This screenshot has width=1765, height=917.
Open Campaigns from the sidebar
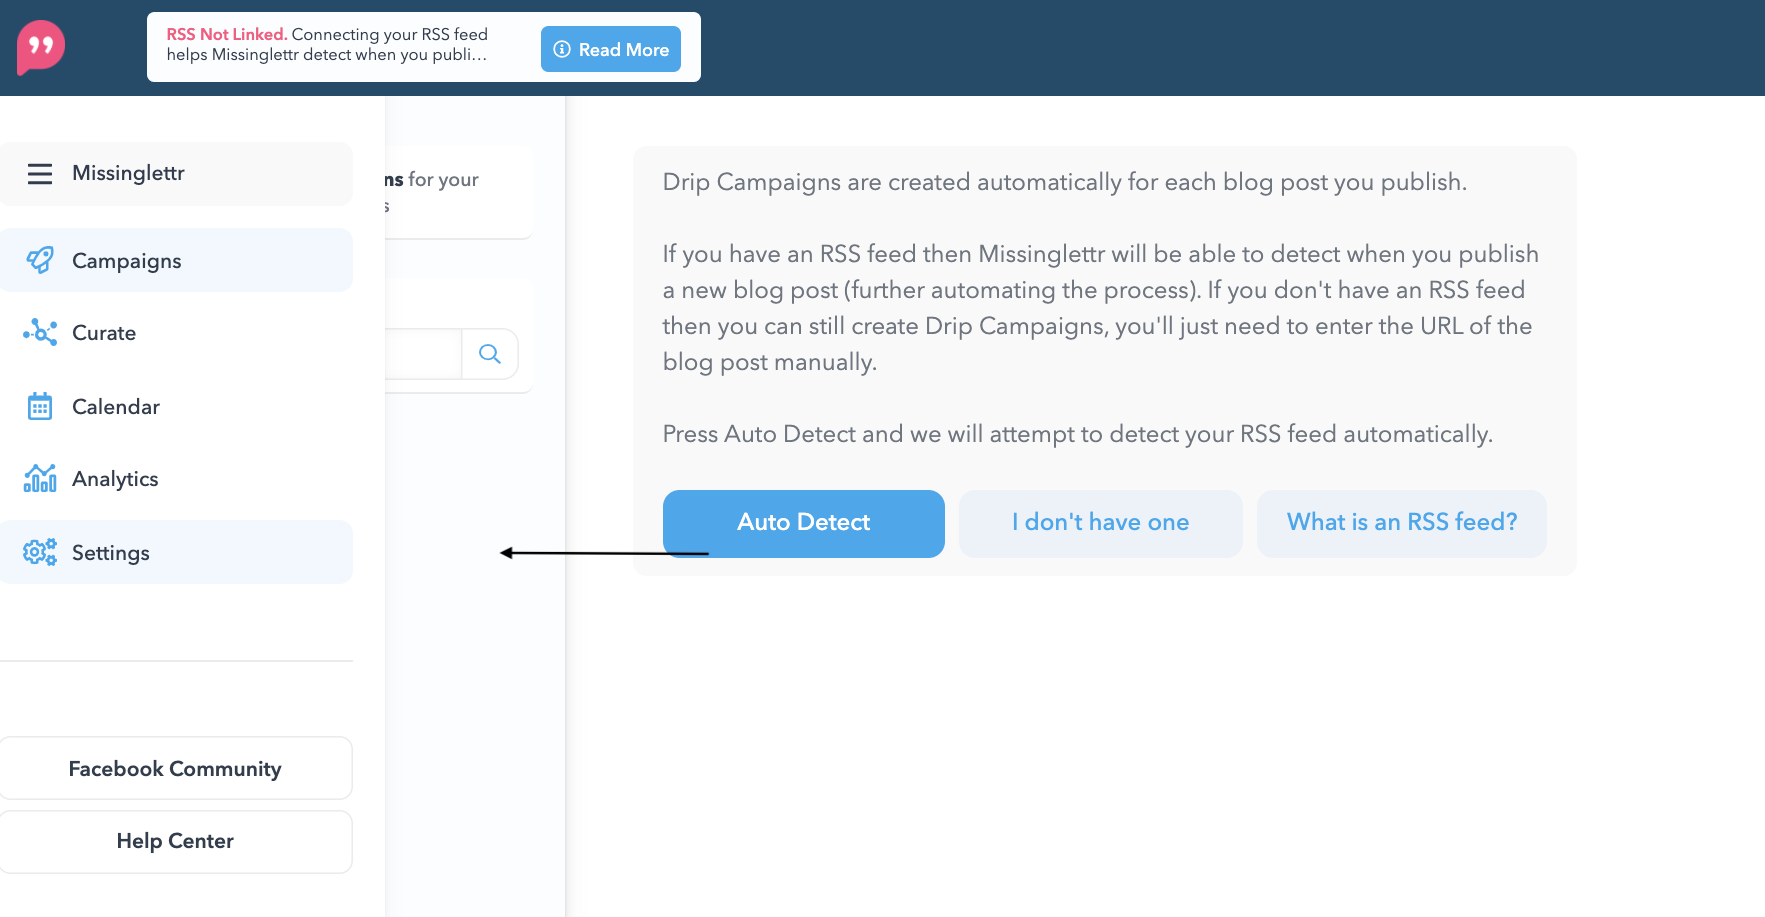coord(176,260)
